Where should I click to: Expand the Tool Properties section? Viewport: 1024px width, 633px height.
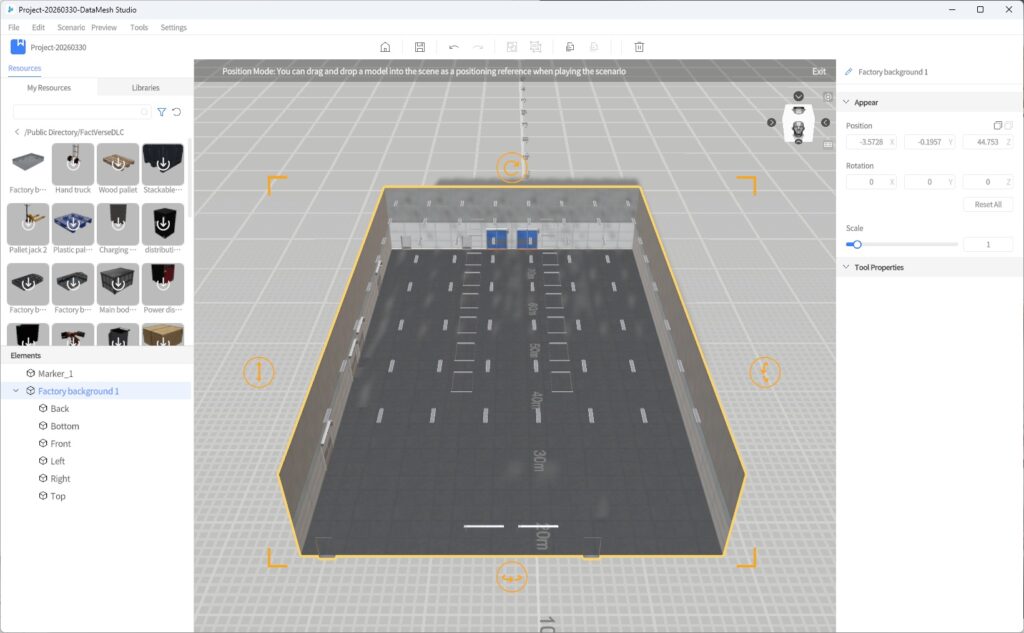[x=848, y=267]
